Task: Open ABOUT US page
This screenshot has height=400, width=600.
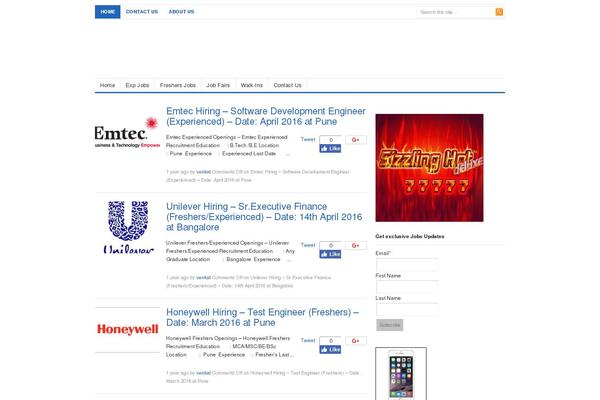Action: pos(181,12)
